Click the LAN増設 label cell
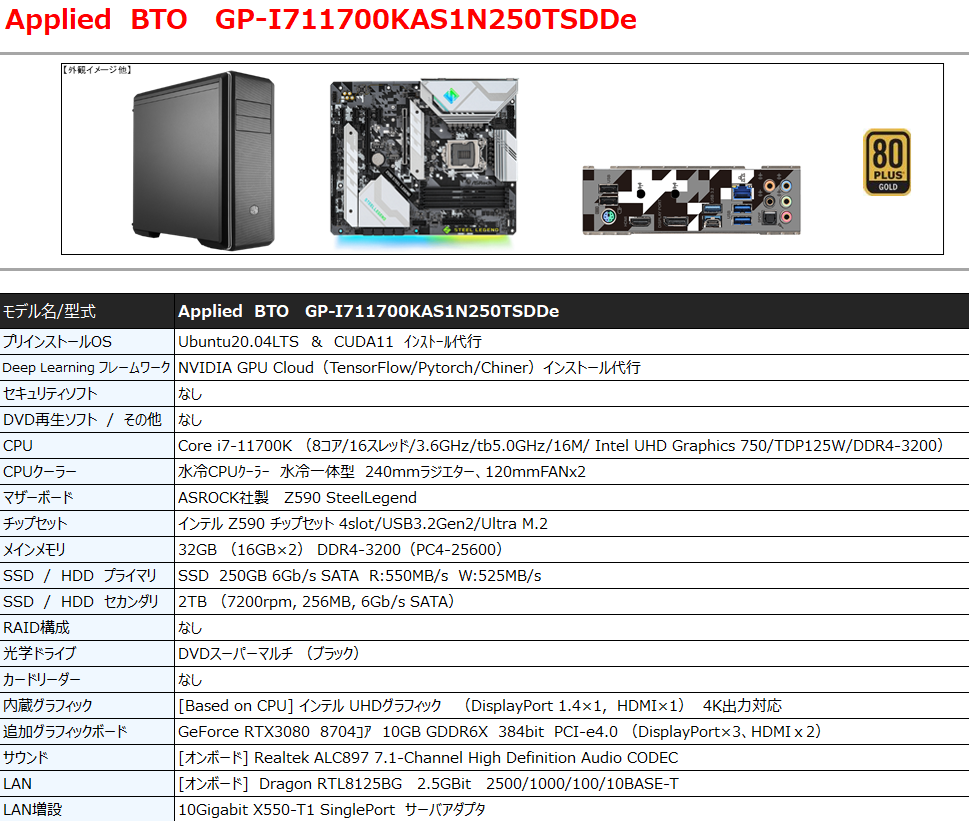 pos(87,808)
